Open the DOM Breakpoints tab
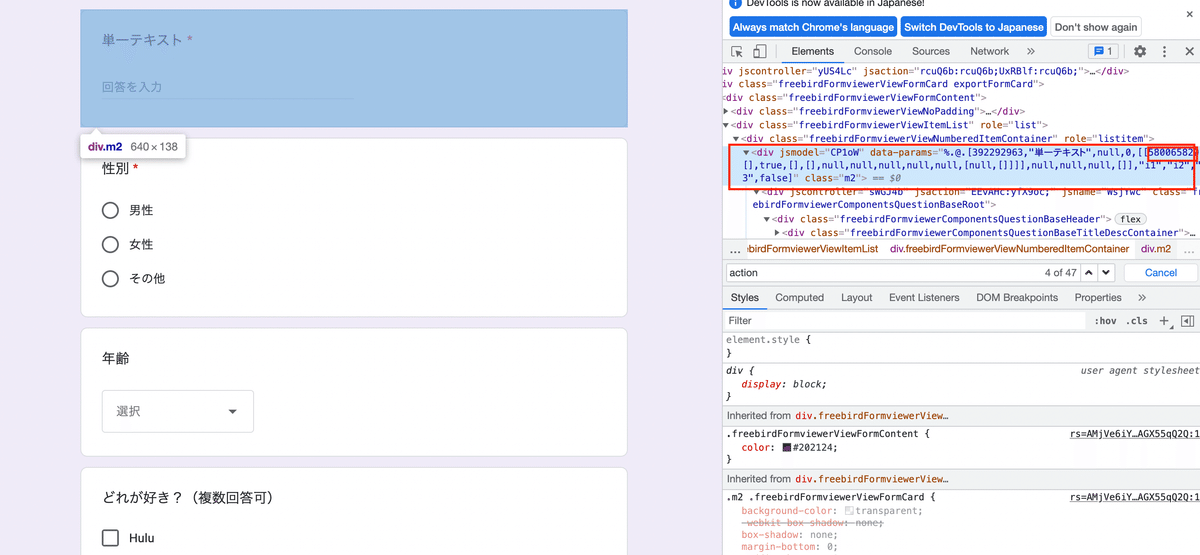This screenshot has height=555, width=1200. pos(1016,297)
